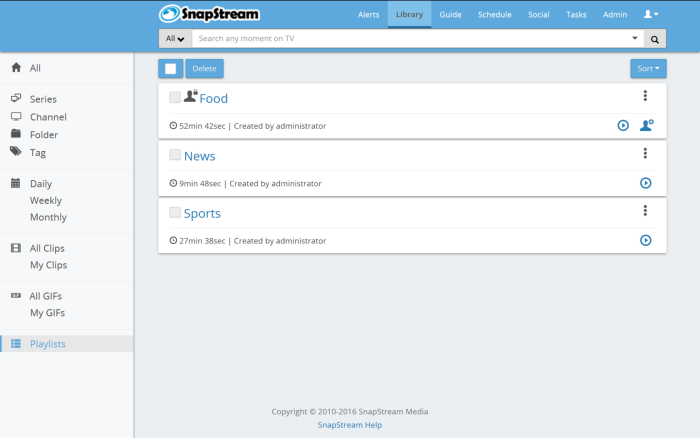
Task: Select Series in the sidebar
Action: pyautogui.click(x=43, y=99)
